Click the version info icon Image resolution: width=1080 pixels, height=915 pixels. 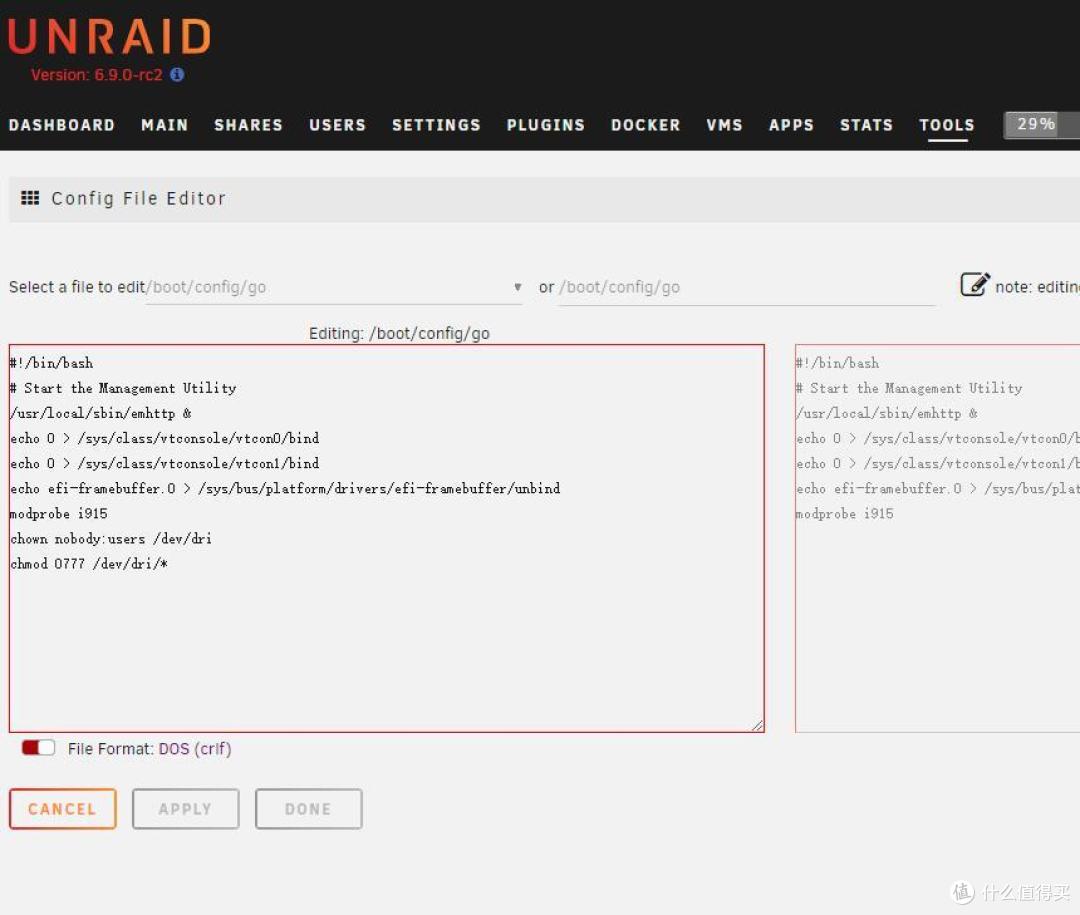[x=177, y=75]
